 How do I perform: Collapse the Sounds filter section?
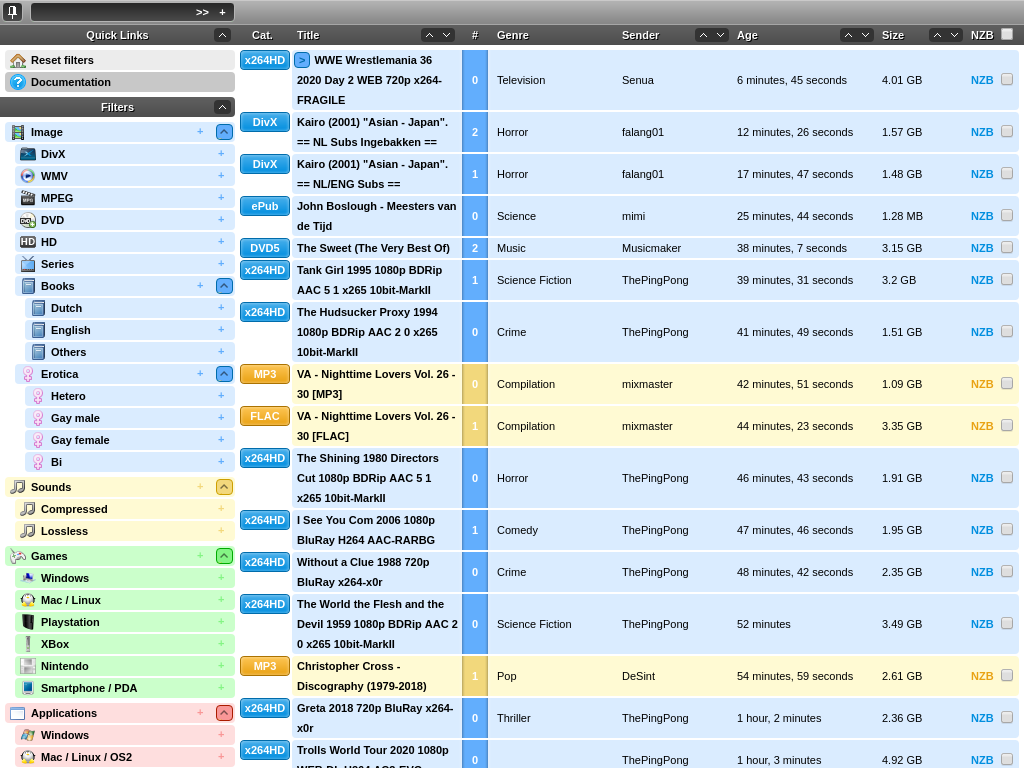(x=224, y=487)
